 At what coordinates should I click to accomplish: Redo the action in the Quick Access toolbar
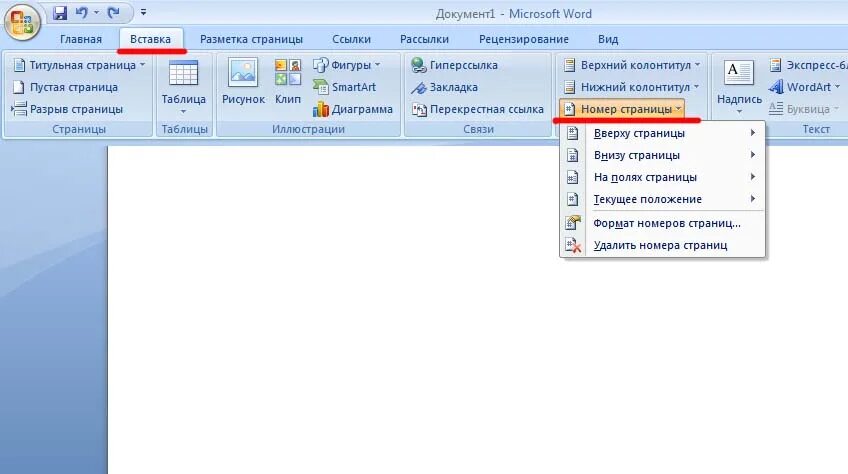[114, 13]
